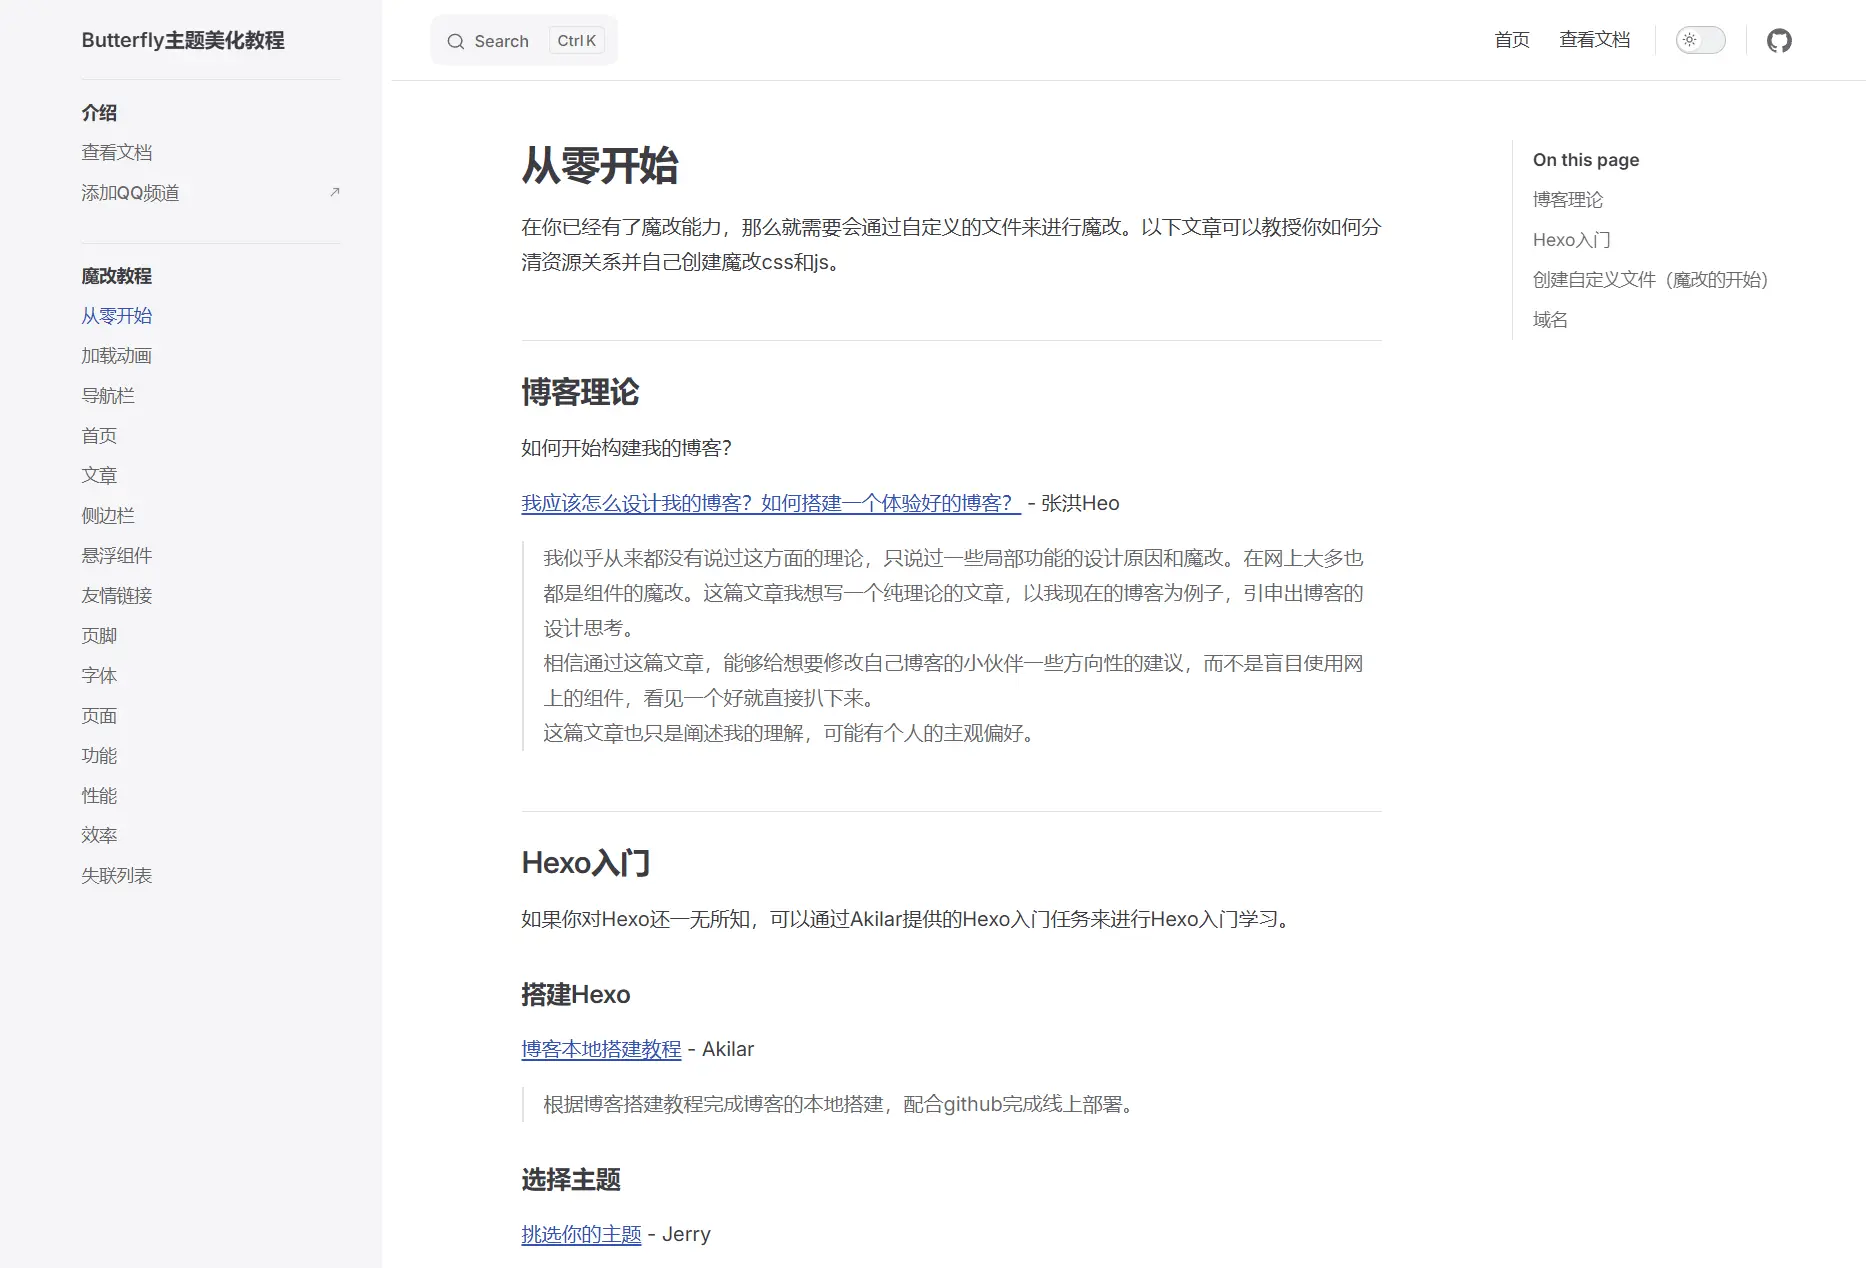Jump to 创建自定义文件 outline entry
1866x1268 pixels.
point(1650,280)
